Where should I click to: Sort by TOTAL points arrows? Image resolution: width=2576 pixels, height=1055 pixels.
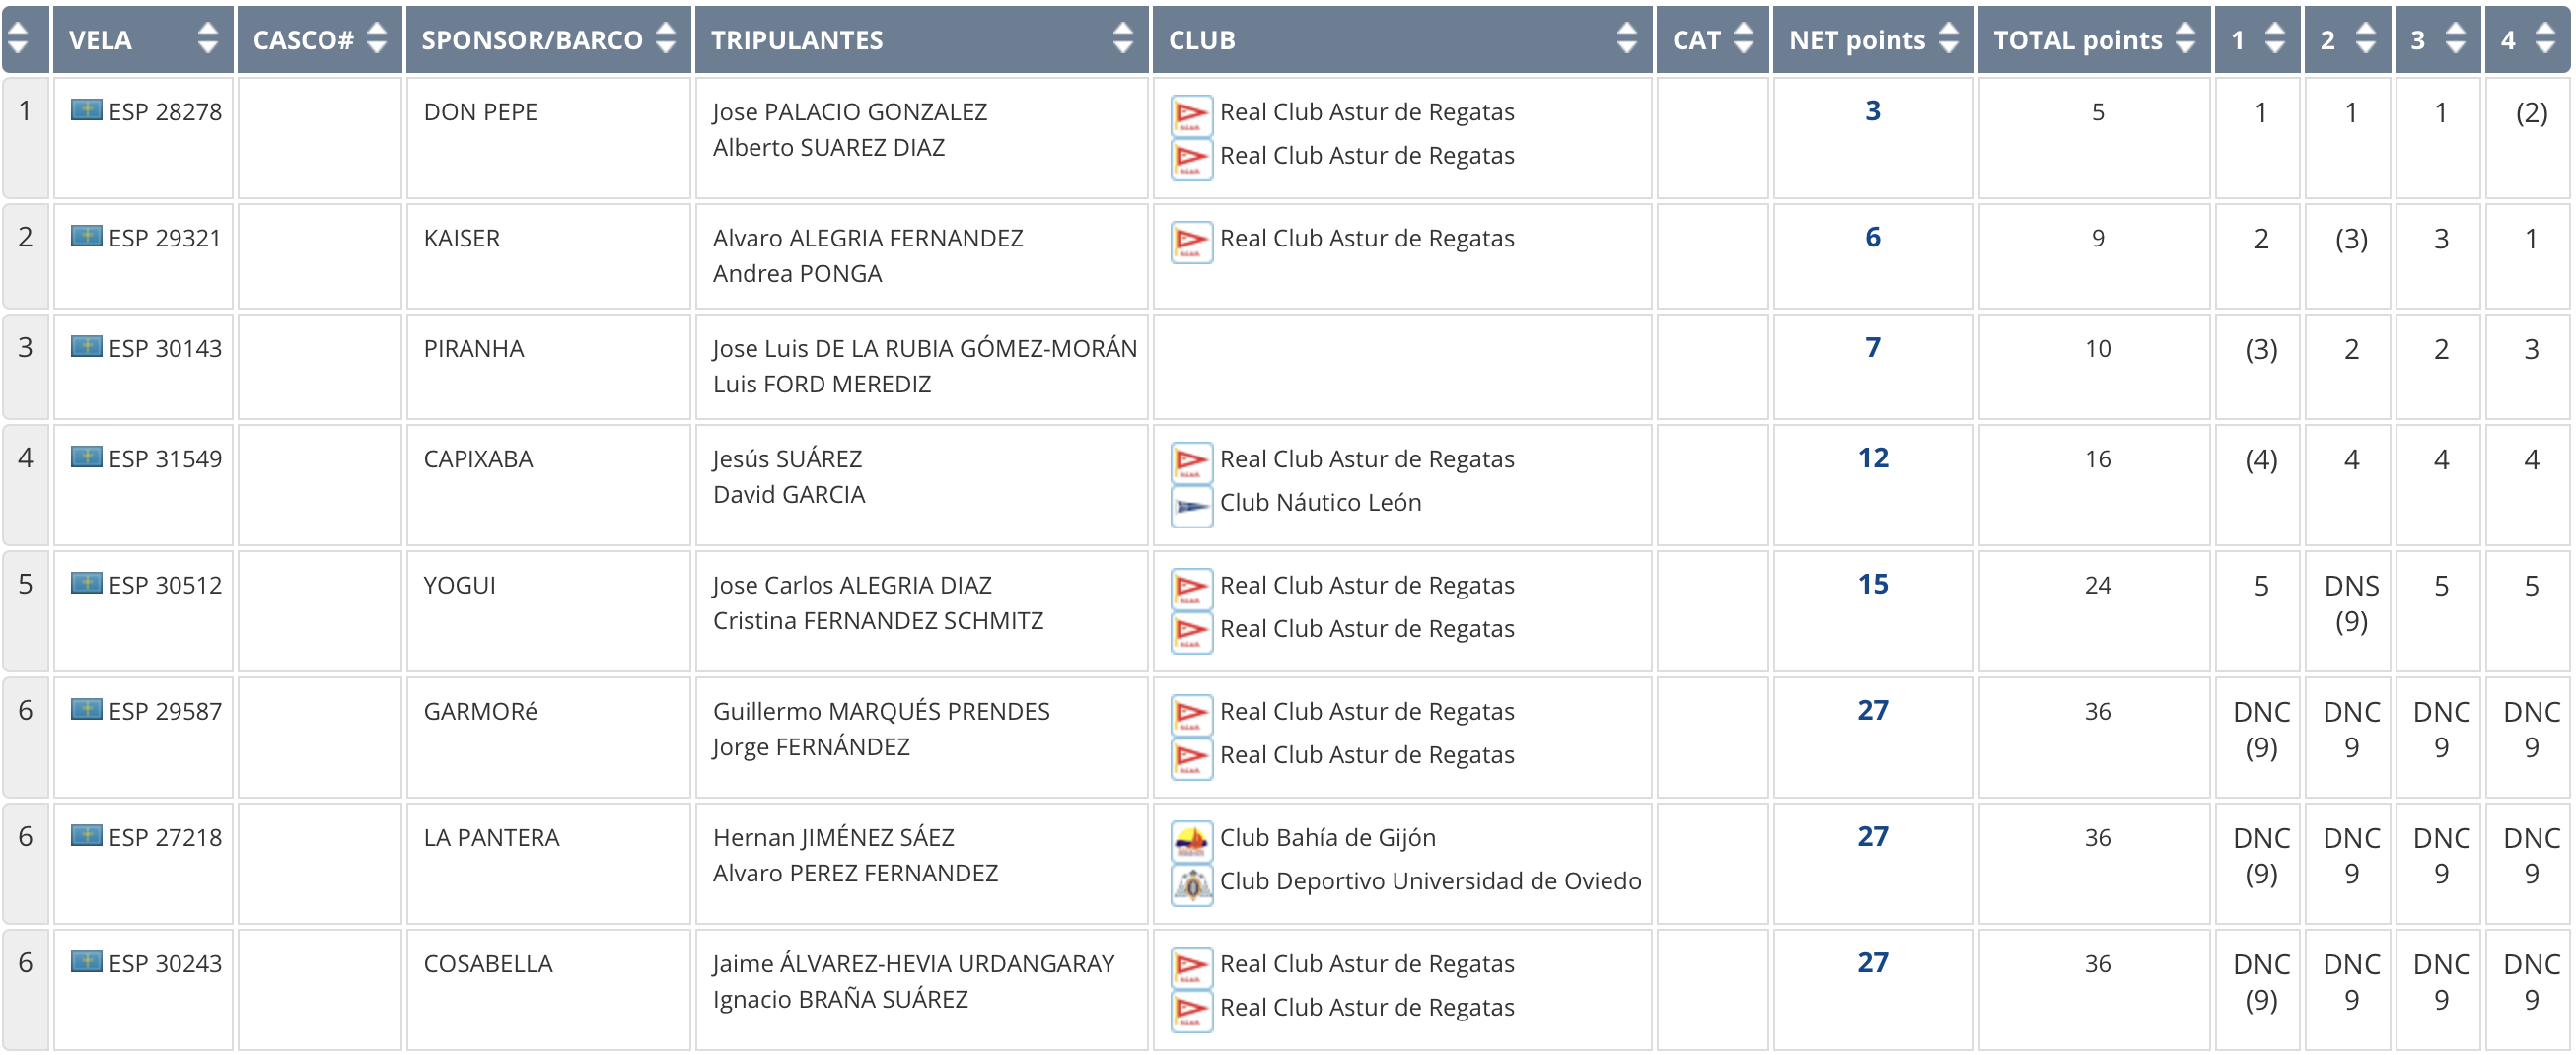tap(2185, 39)
